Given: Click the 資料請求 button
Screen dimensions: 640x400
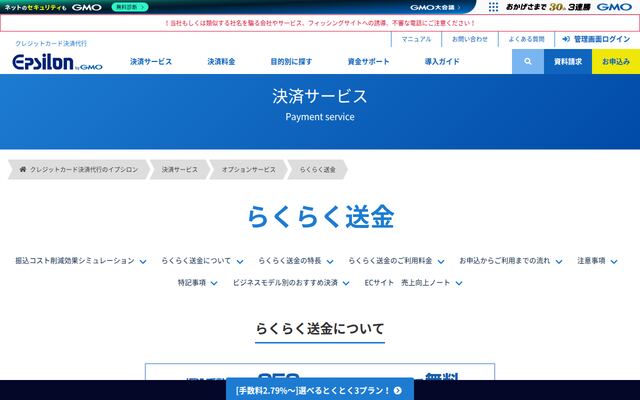Looking at the screenshot, I should tap(568, 62).
